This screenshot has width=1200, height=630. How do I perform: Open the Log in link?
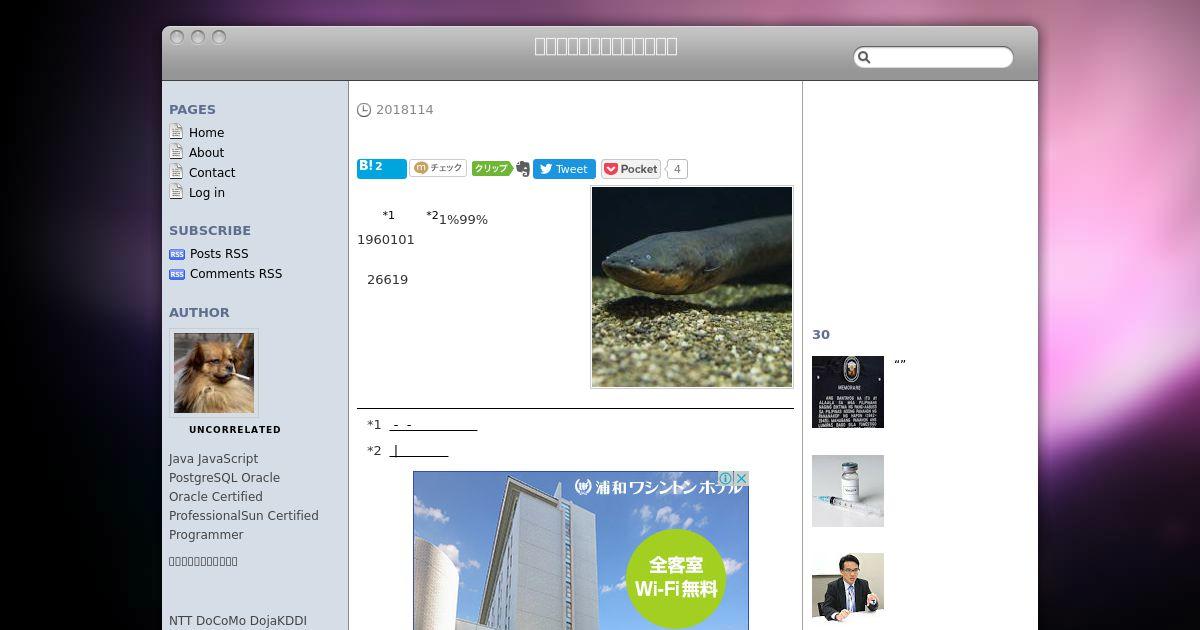(207, 192)
